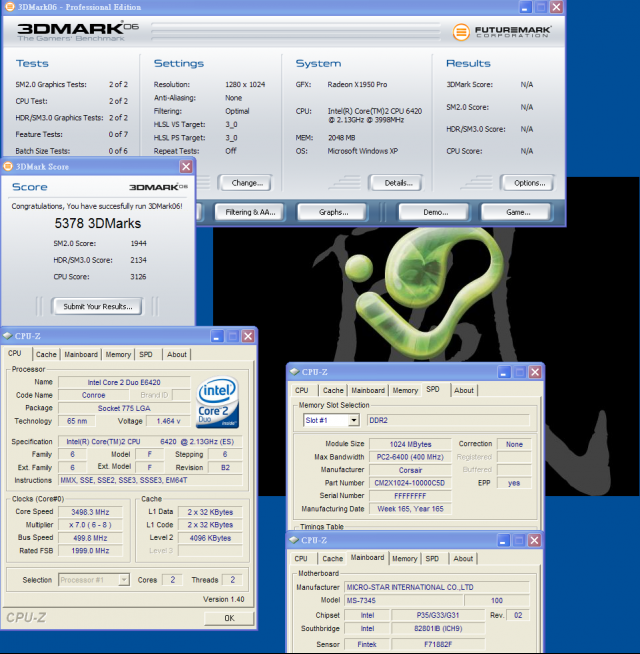Click the Level 2 4096 KBytes cache field

tap(210, 538)
